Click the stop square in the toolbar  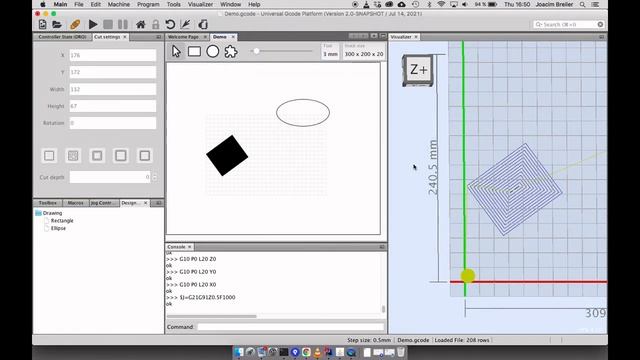click(x=108, y=24)
